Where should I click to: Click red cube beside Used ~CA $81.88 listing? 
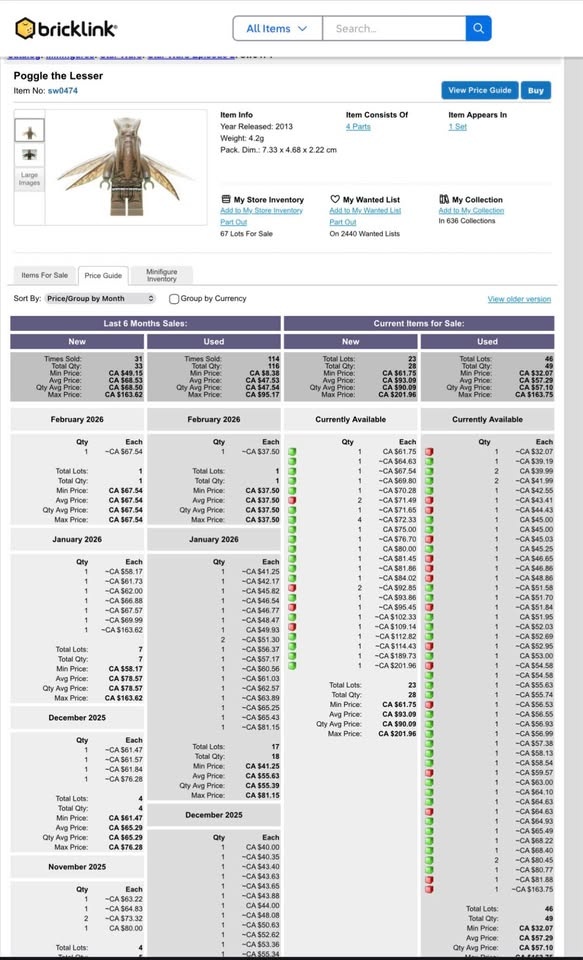[x=429, y=880]
